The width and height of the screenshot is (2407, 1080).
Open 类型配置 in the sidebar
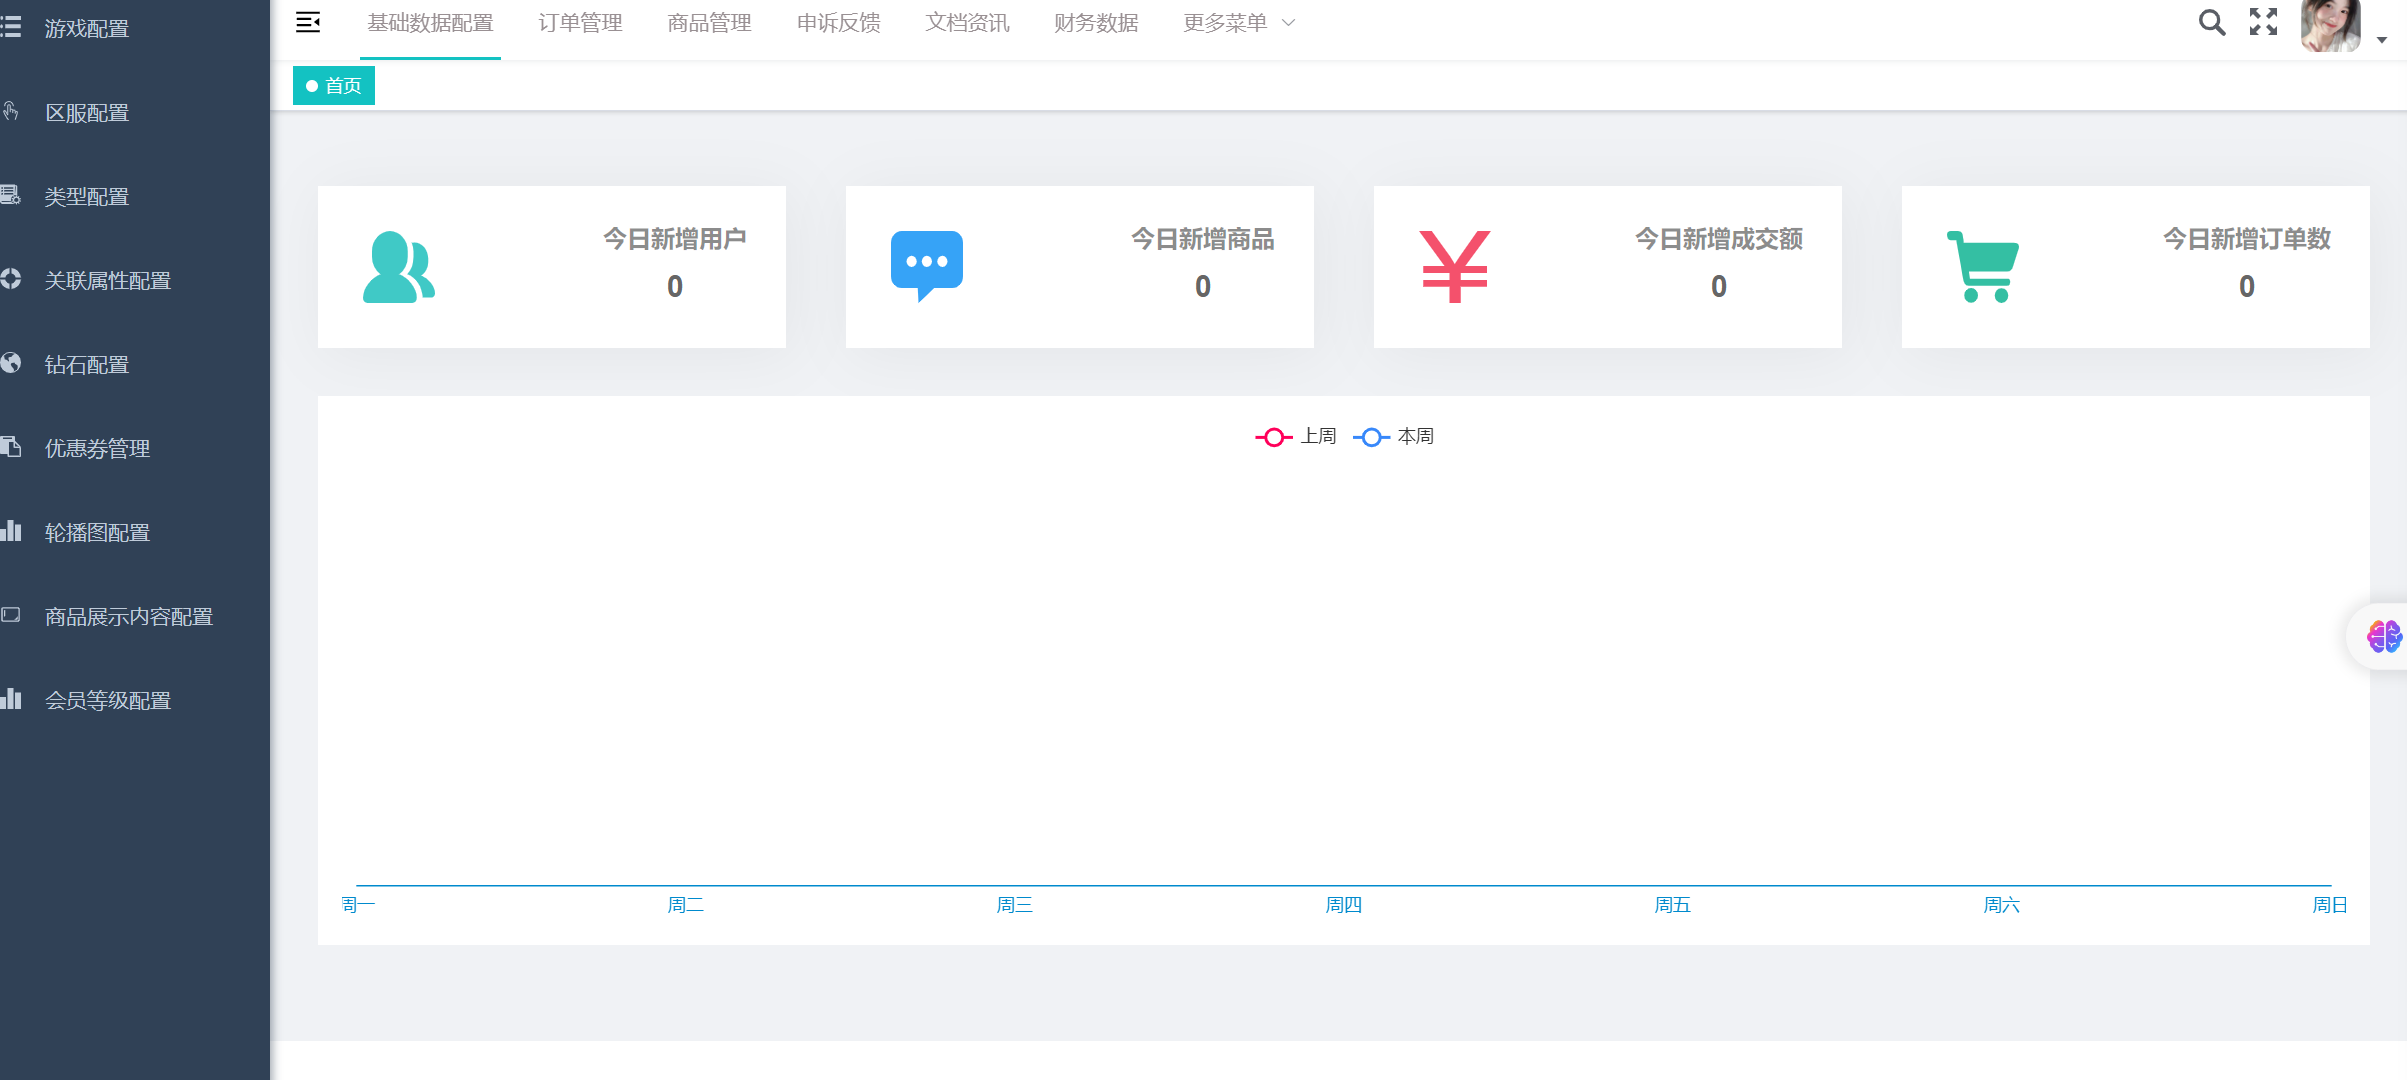[x=135, y=197]
